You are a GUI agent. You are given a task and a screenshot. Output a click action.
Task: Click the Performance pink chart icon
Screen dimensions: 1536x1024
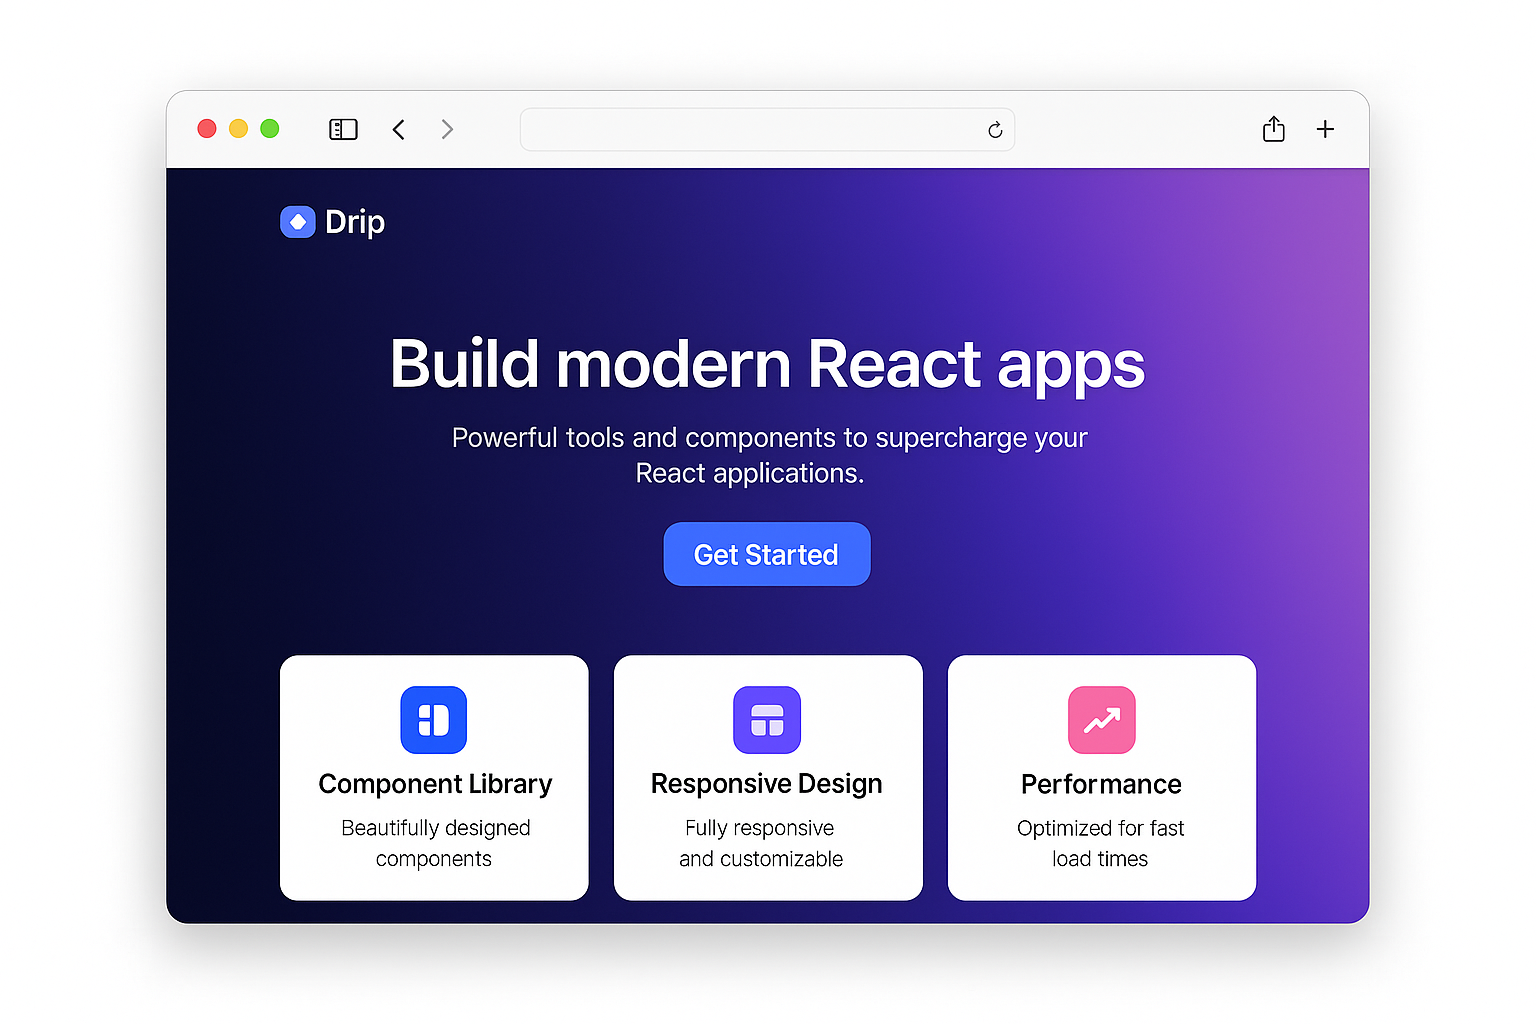click(1102, 720)
